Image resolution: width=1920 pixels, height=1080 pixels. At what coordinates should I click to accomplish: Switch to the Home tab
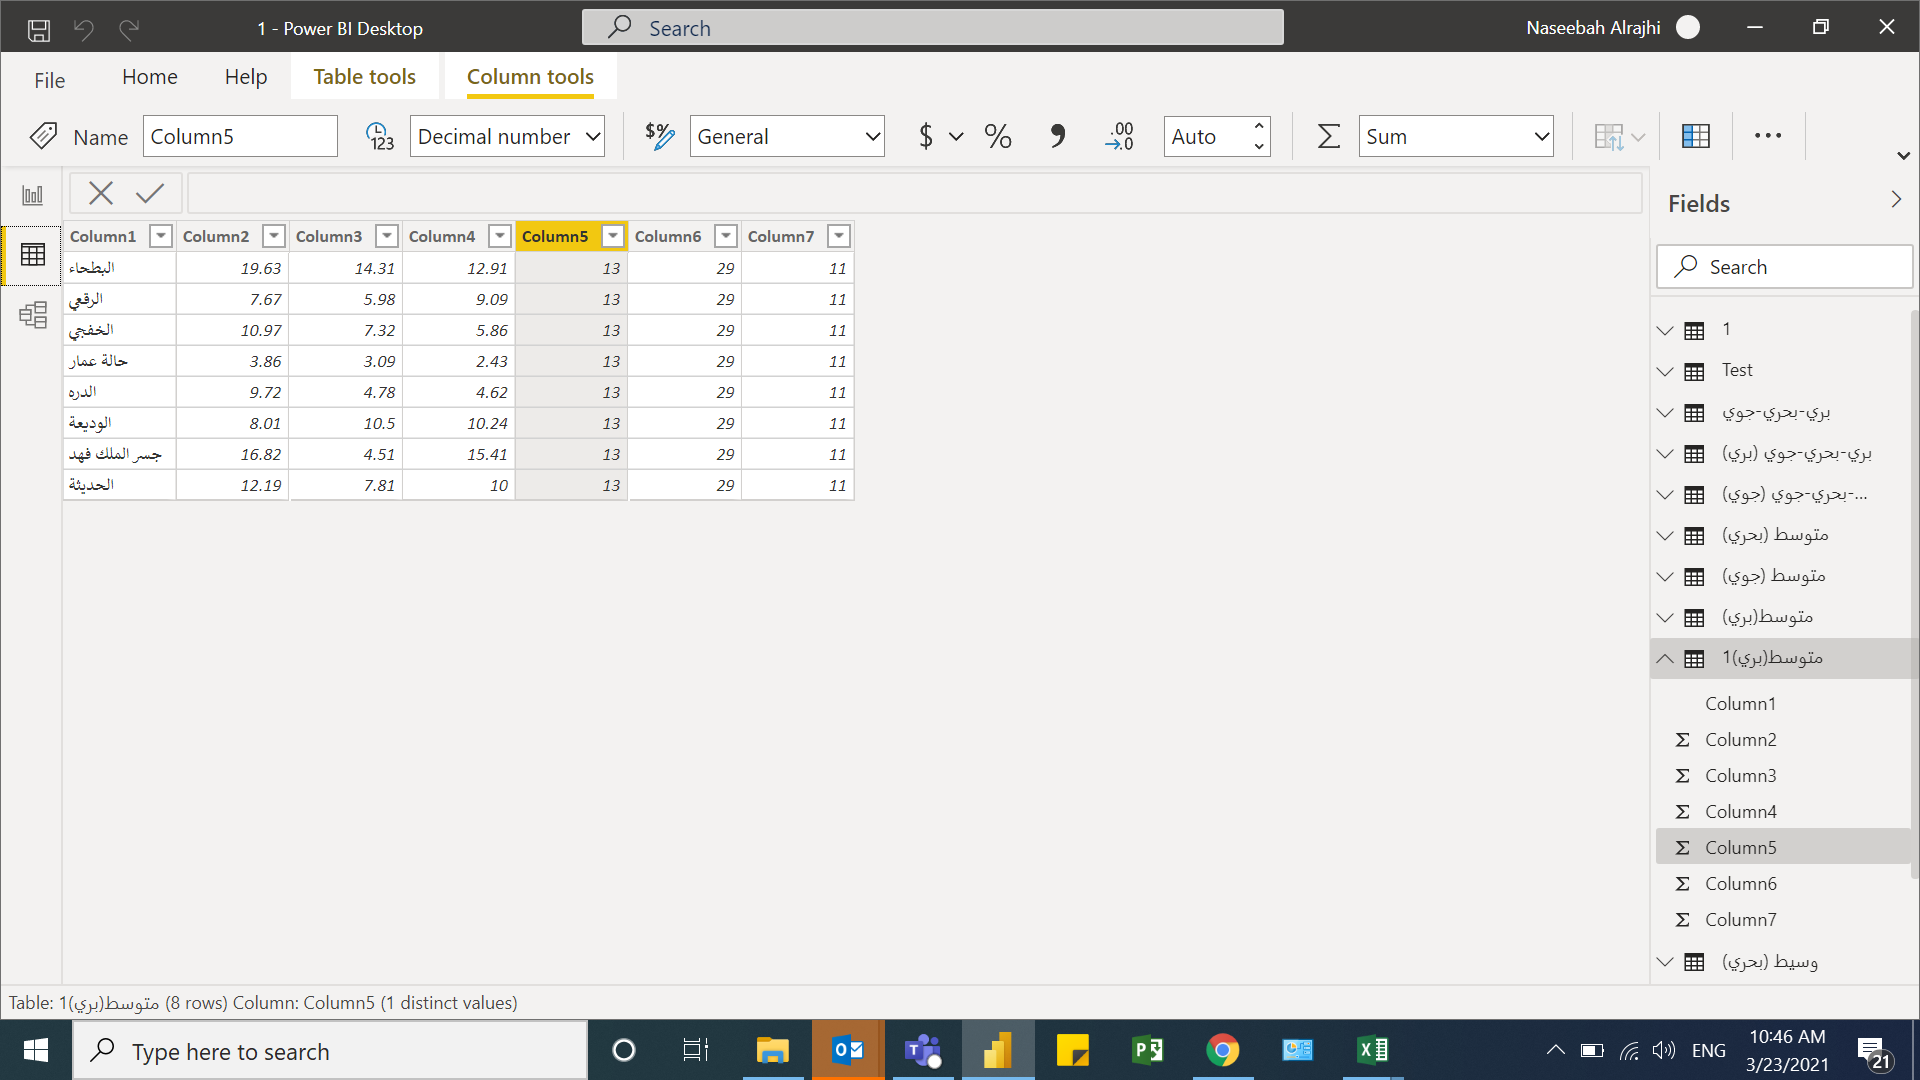[150, 77]
